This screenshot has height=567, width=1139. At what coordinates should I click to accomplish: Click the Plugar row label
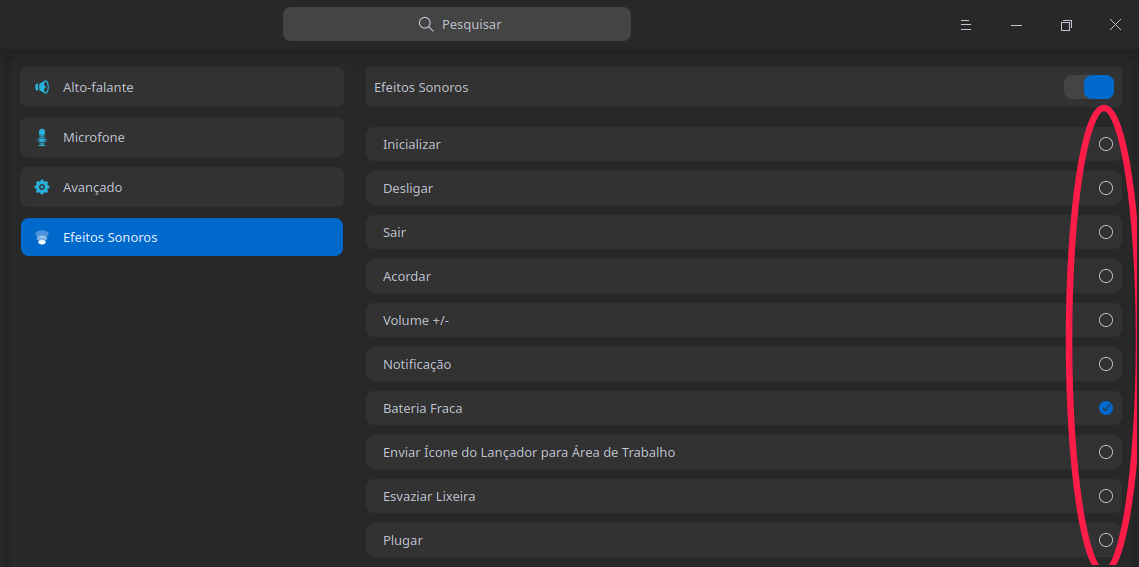(x=402, y=541)
